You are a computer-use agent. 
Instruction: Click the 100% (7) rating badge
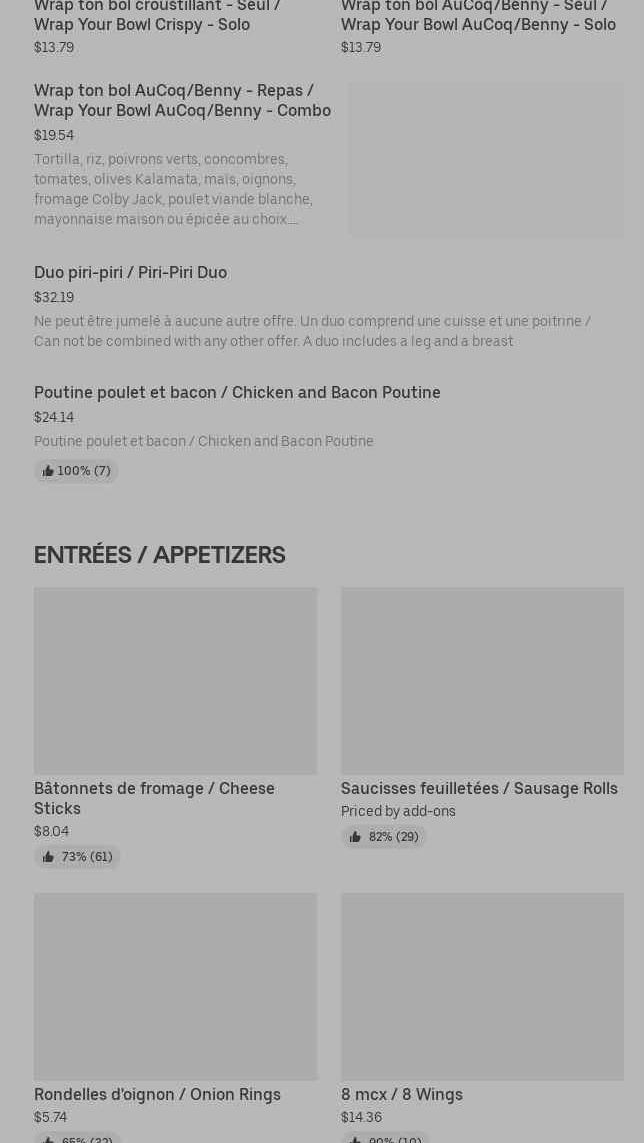pyautogui.click(x=76, y=471)
